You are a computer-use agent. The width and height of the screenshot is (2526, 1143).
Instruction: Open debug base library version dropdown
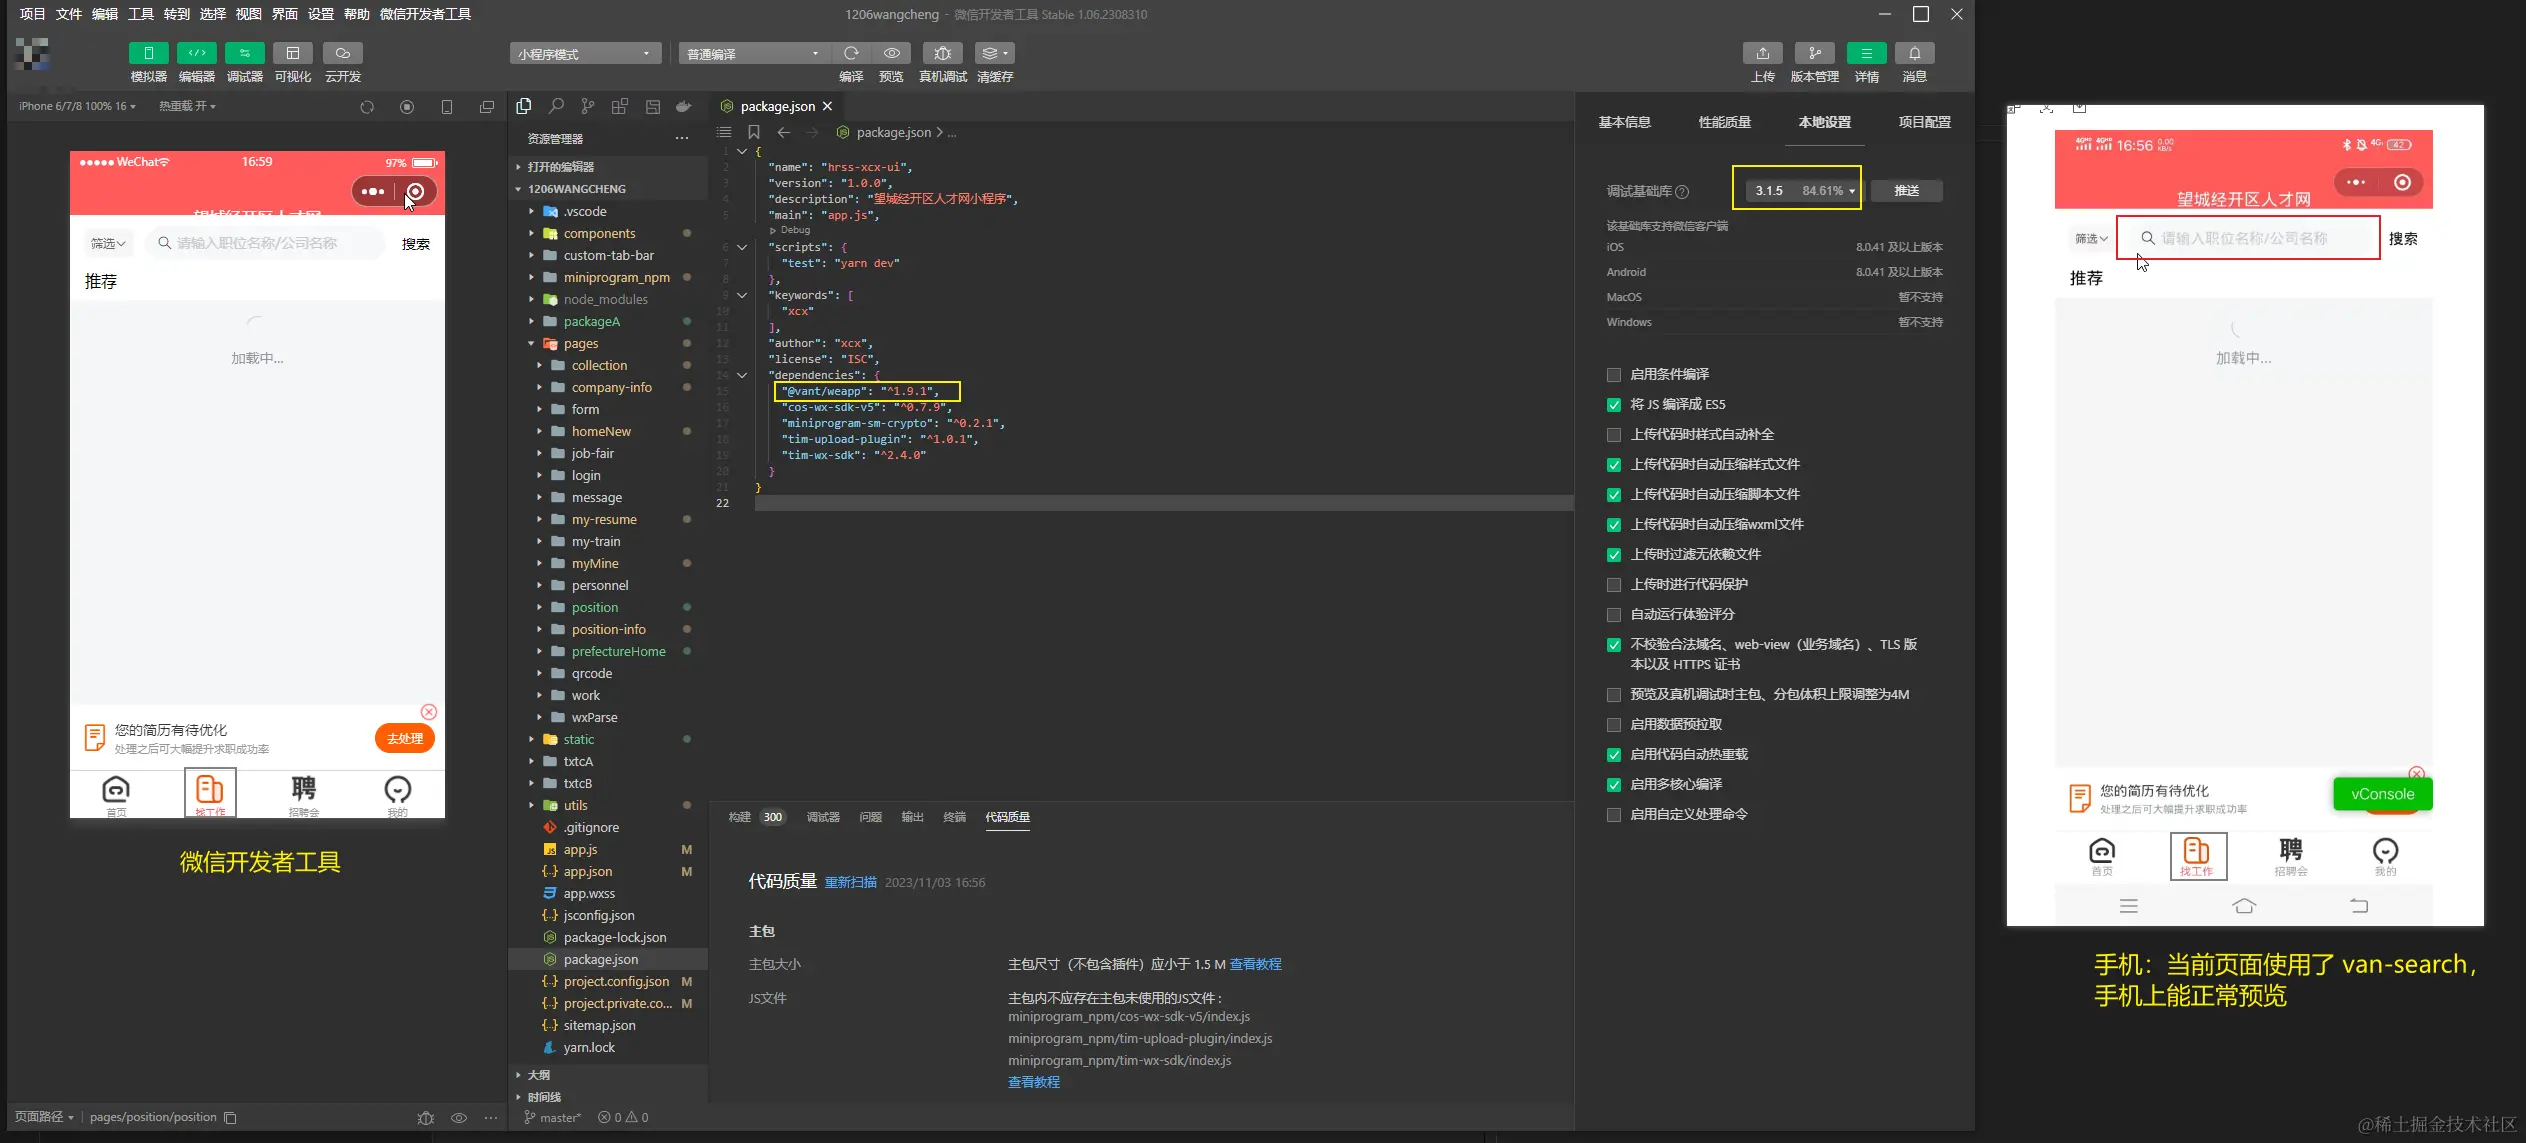pos(1803,191)
